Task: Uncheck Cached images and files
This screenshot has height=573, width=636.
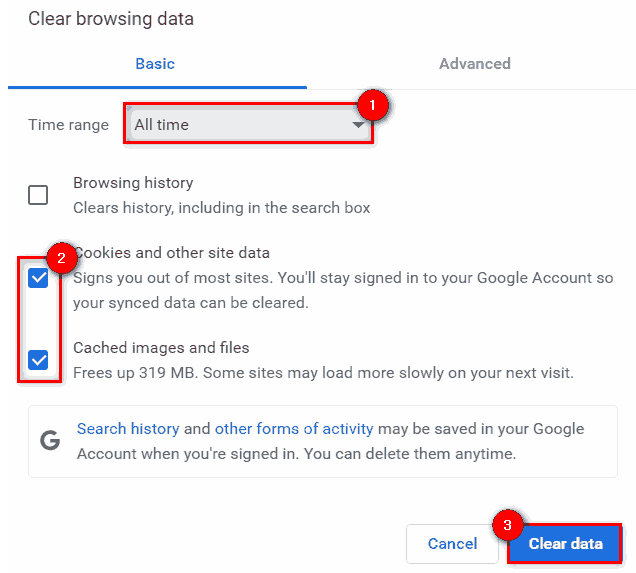Action: (x=38, y=360)
